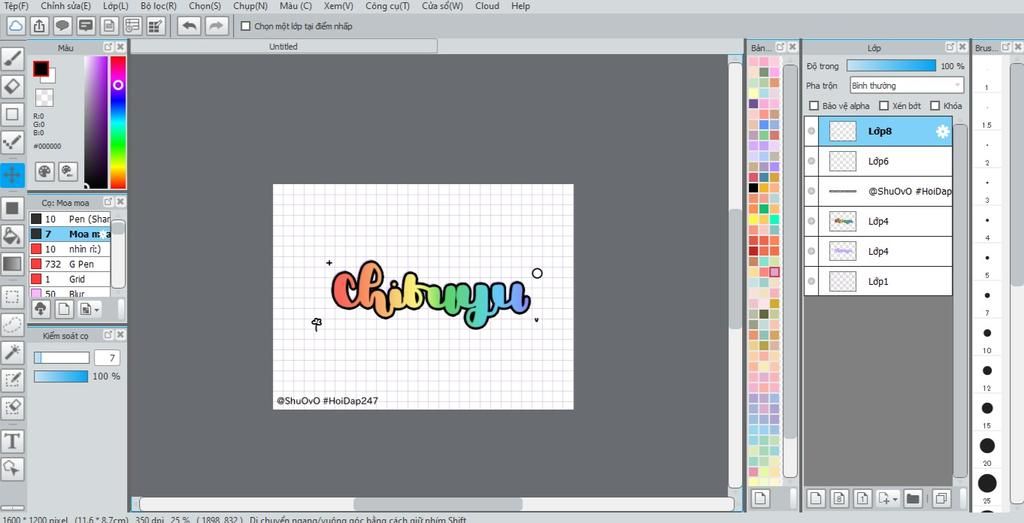Toggle visibility of layer Lớp6
The width and height of the screenshot is (1024, 523).
click(x=811, y=161)
